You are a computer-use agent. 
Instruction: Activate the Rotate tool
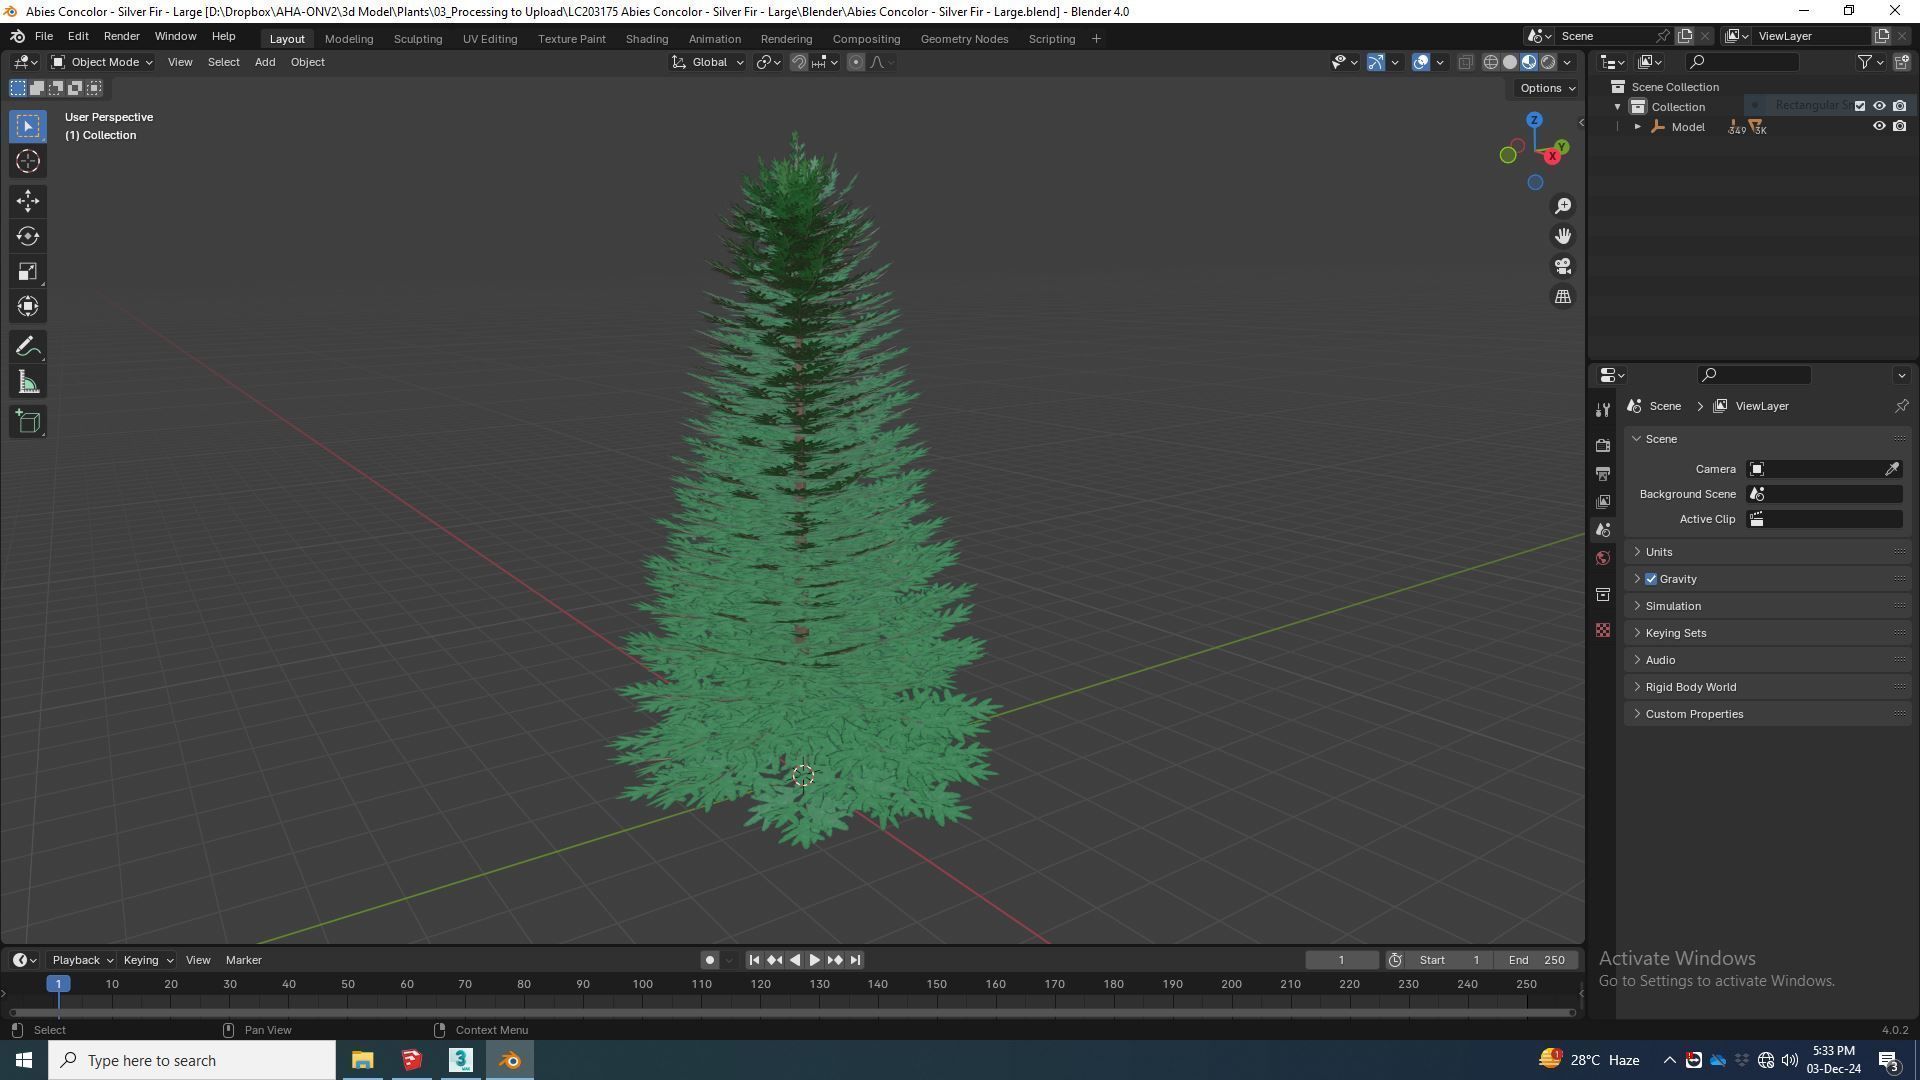click(x=27, y=236)
